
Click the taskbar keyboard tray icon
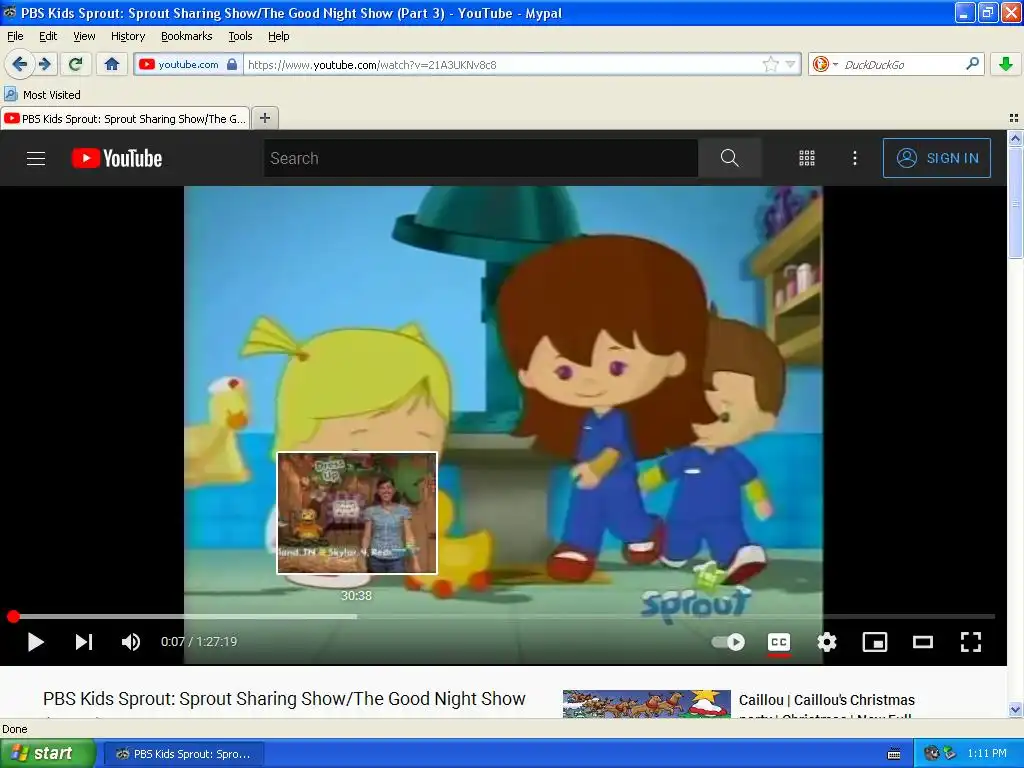(x=894, y=754)
